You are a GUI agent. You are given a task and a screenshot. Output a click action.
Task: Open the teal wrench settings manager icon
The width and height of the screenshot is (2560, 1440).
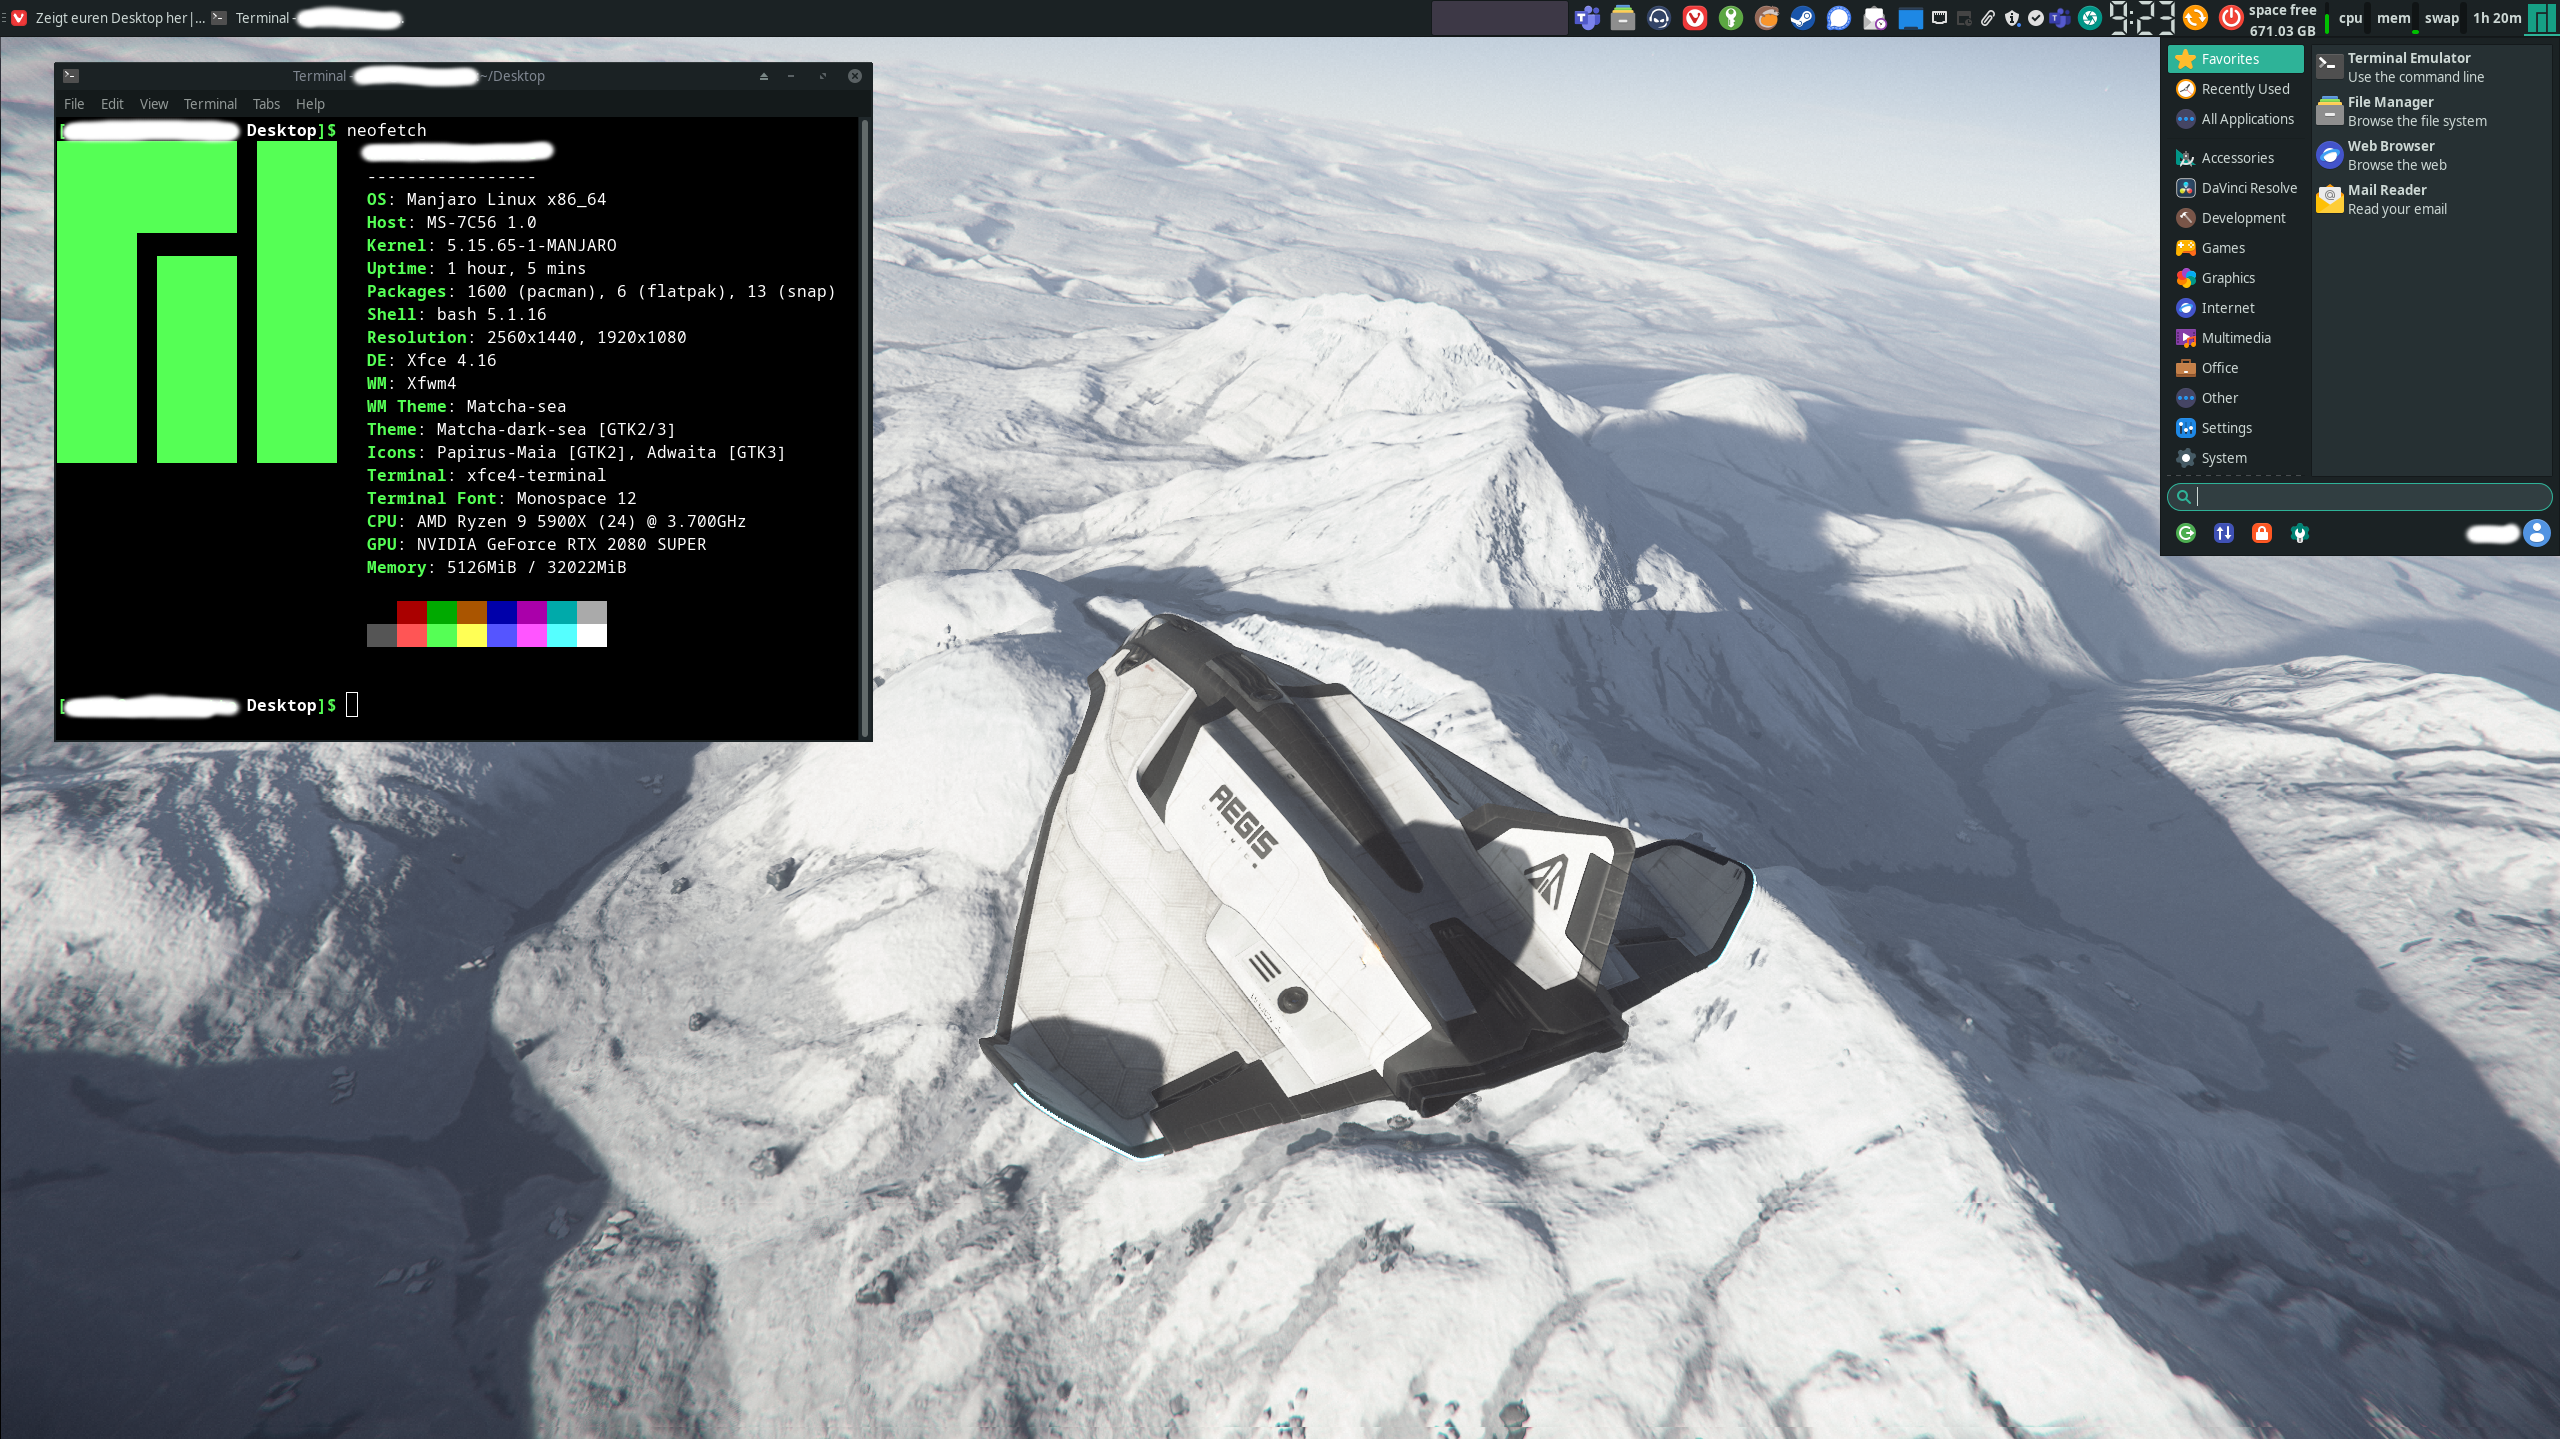[x=2300, y=533]
